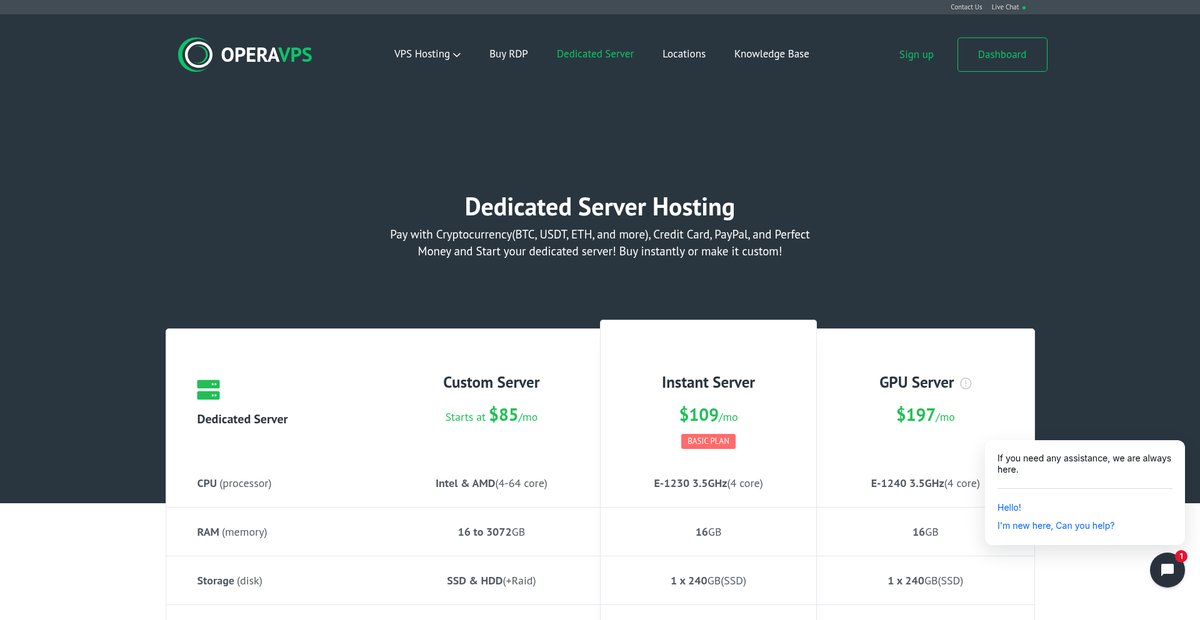Open the chat bubble launcher icon
The width and height of the screenshot is (1200, 620).
click(1167, 570)
